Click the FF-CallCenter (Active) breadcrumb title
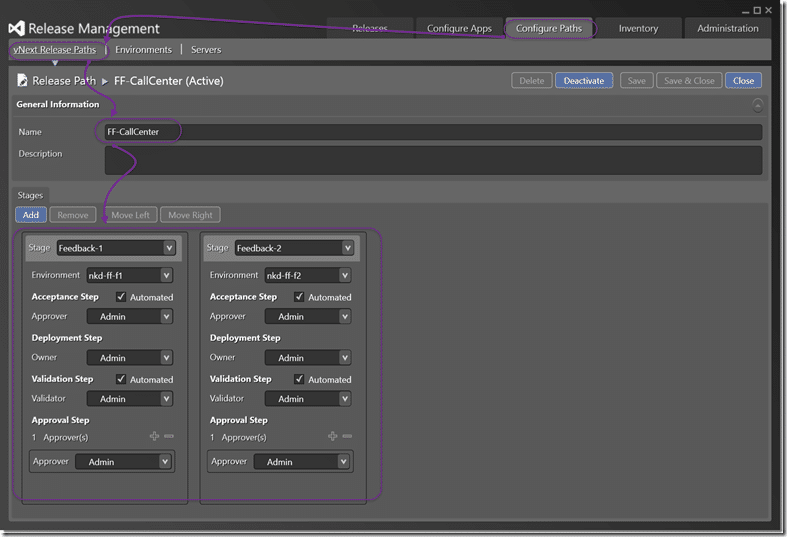The width and height of the screenshot is (787, 537). click(x=169, y=80)
